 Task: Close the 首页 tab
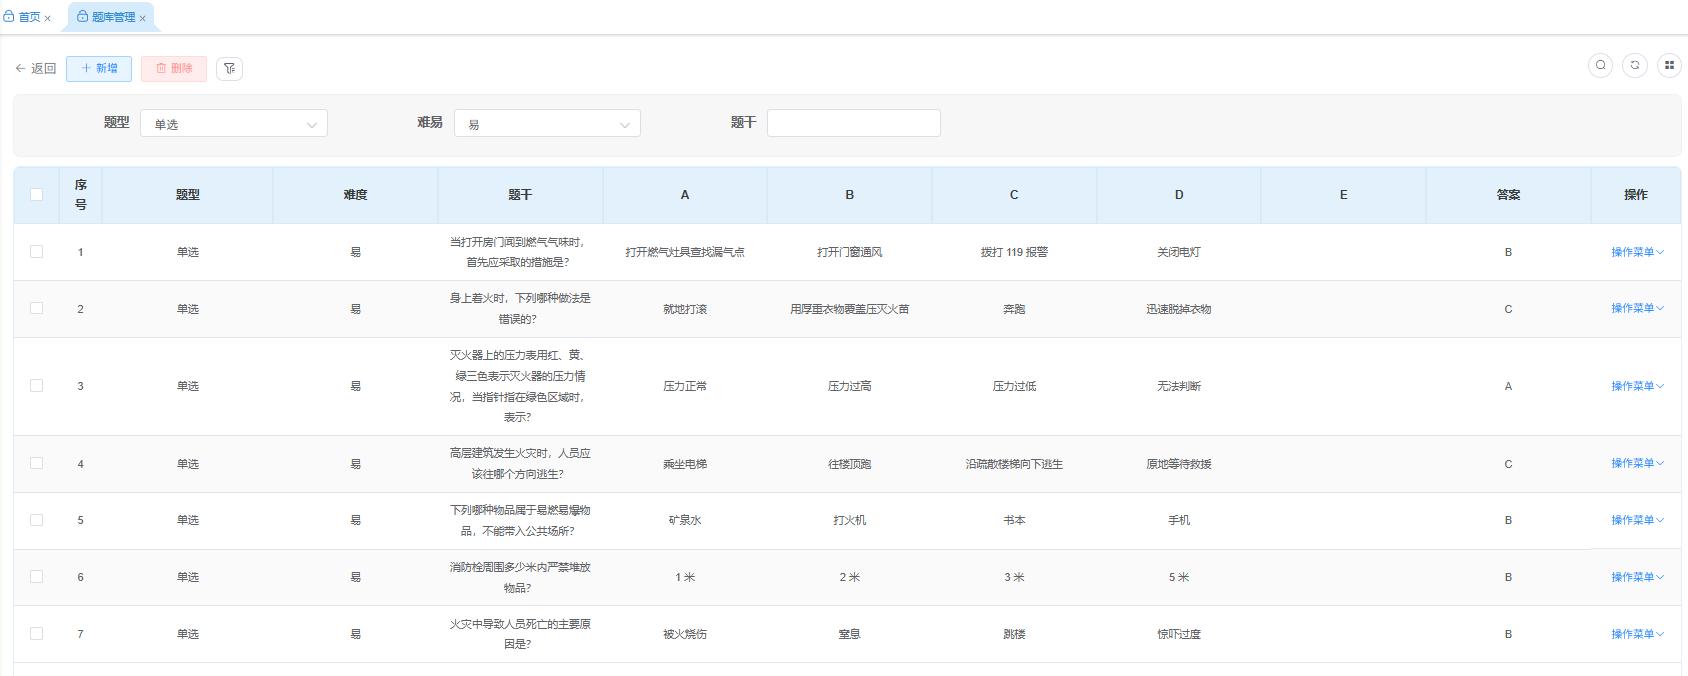pyautogui.click(x=47, y=18)
